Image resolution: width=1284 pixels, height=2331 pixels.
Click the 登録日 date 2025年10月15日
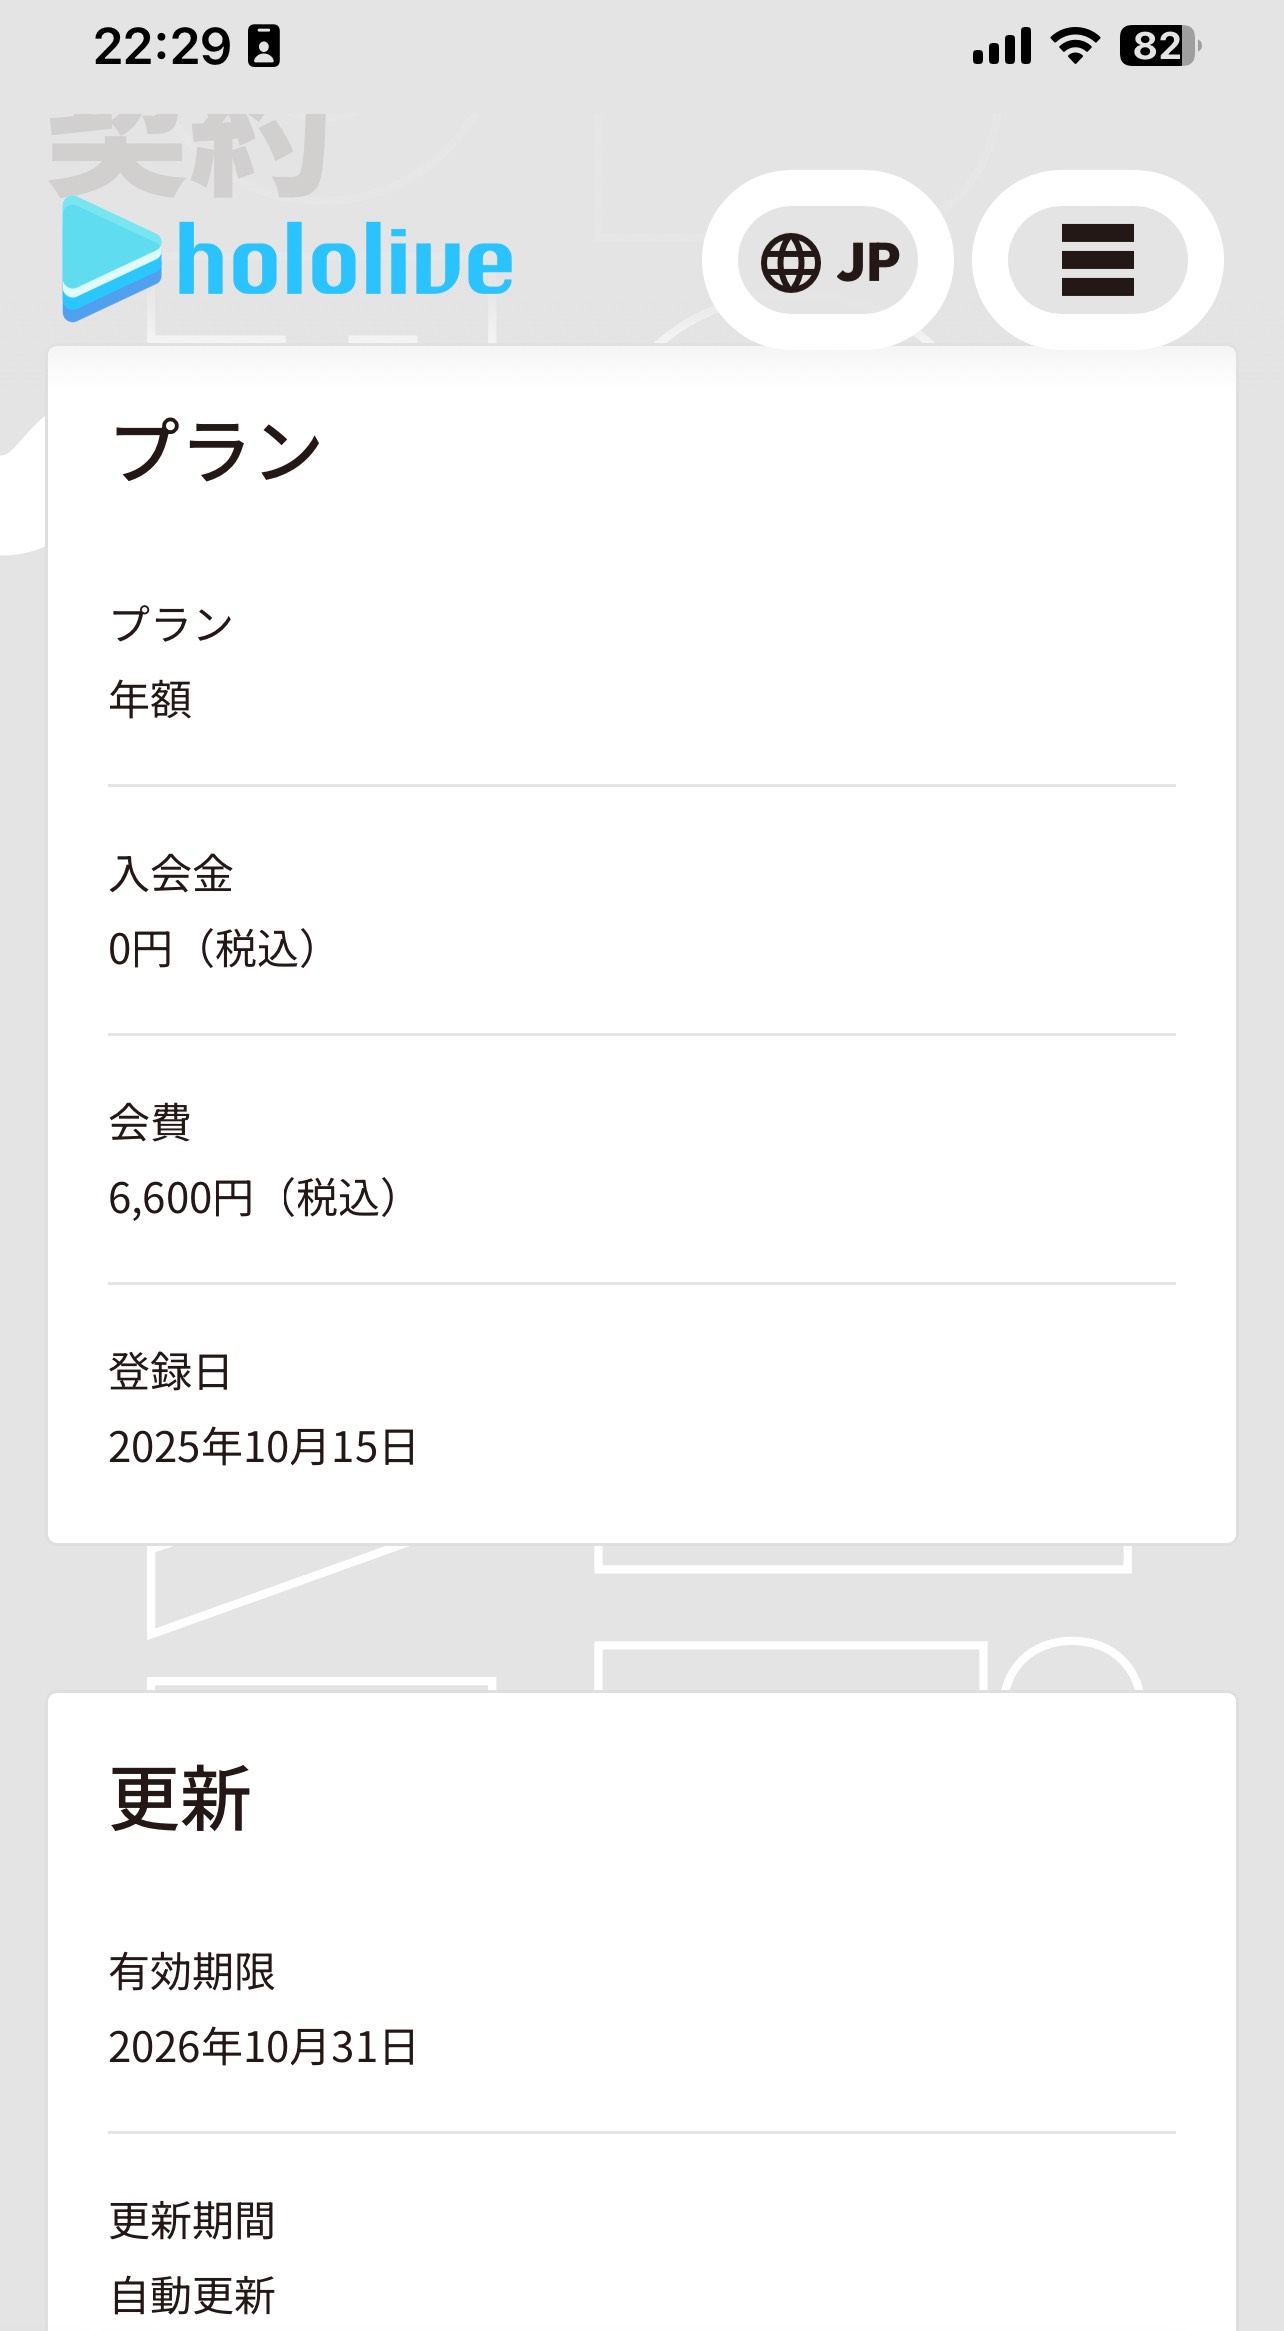click(263, 1447)
